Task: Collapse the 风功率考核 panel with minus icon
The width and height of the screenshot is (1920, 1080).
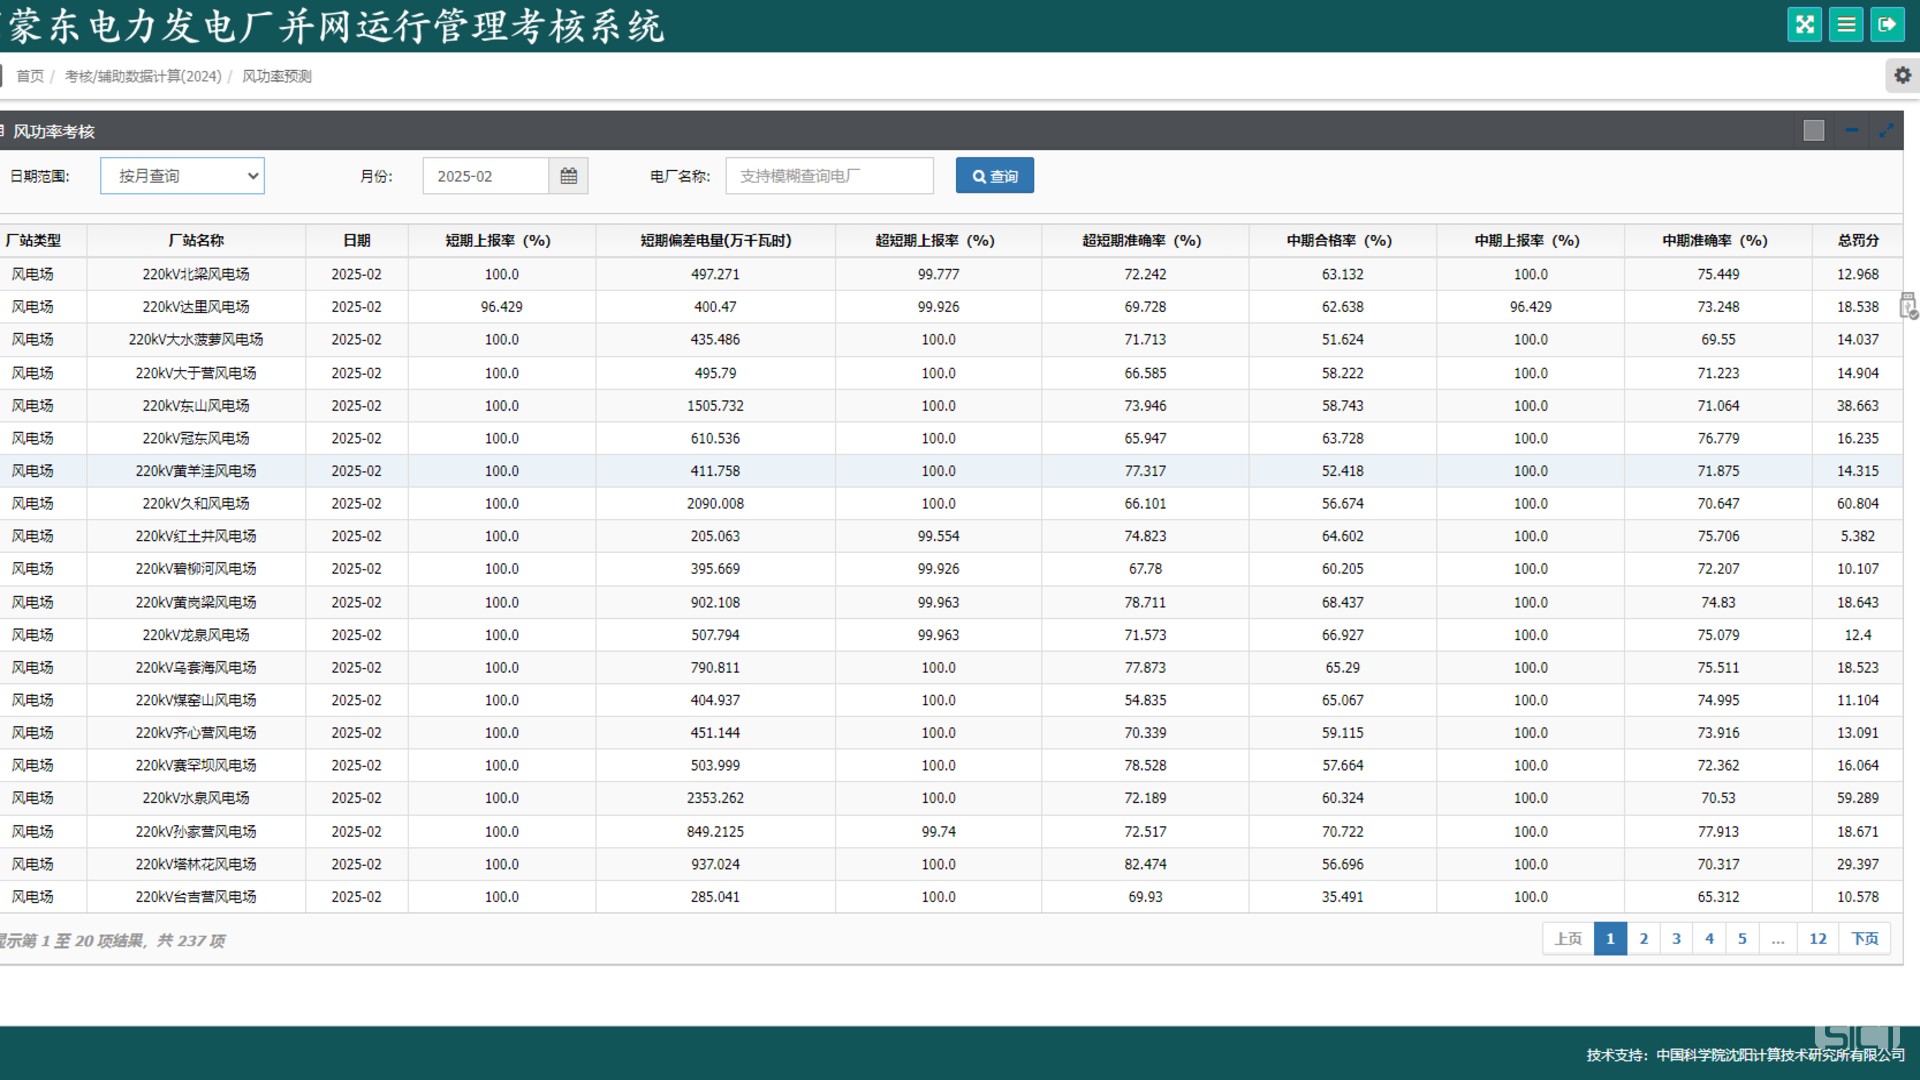Action: [x=1851, y=131]
